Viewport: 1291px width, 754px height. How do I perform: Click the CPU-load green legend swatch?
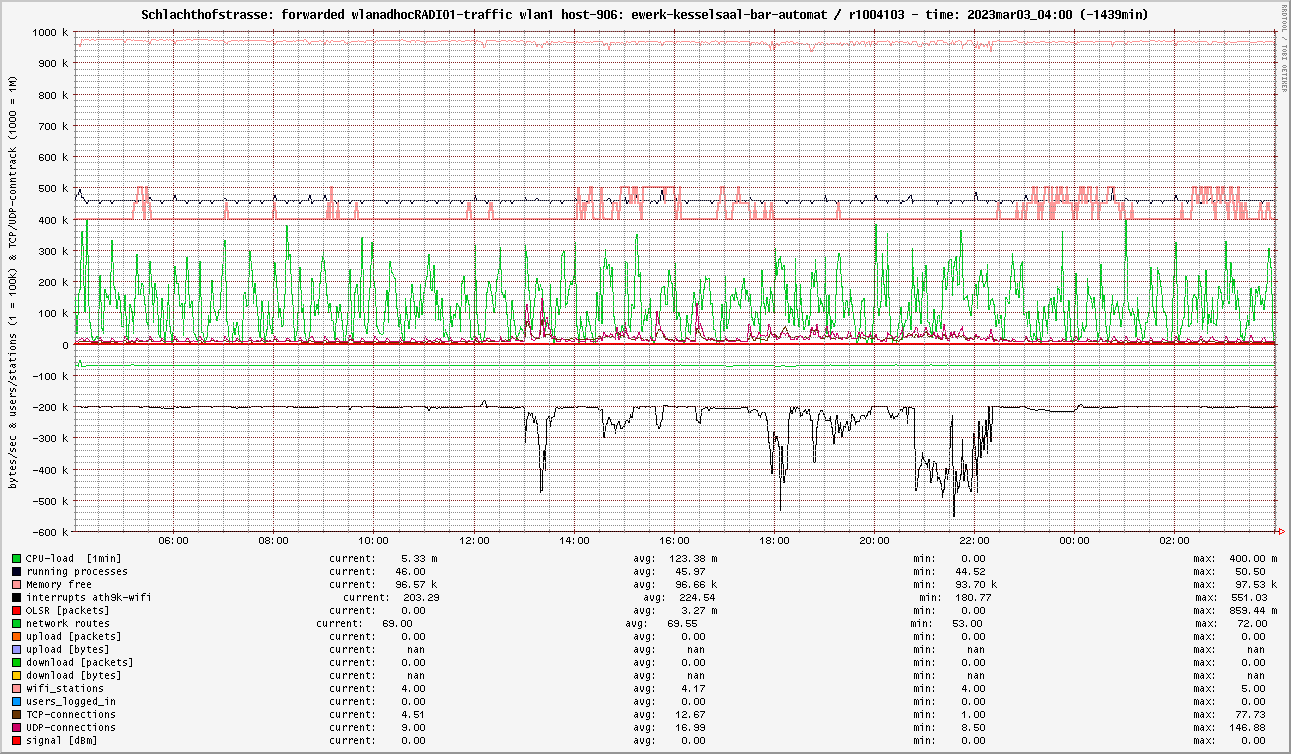17,558
